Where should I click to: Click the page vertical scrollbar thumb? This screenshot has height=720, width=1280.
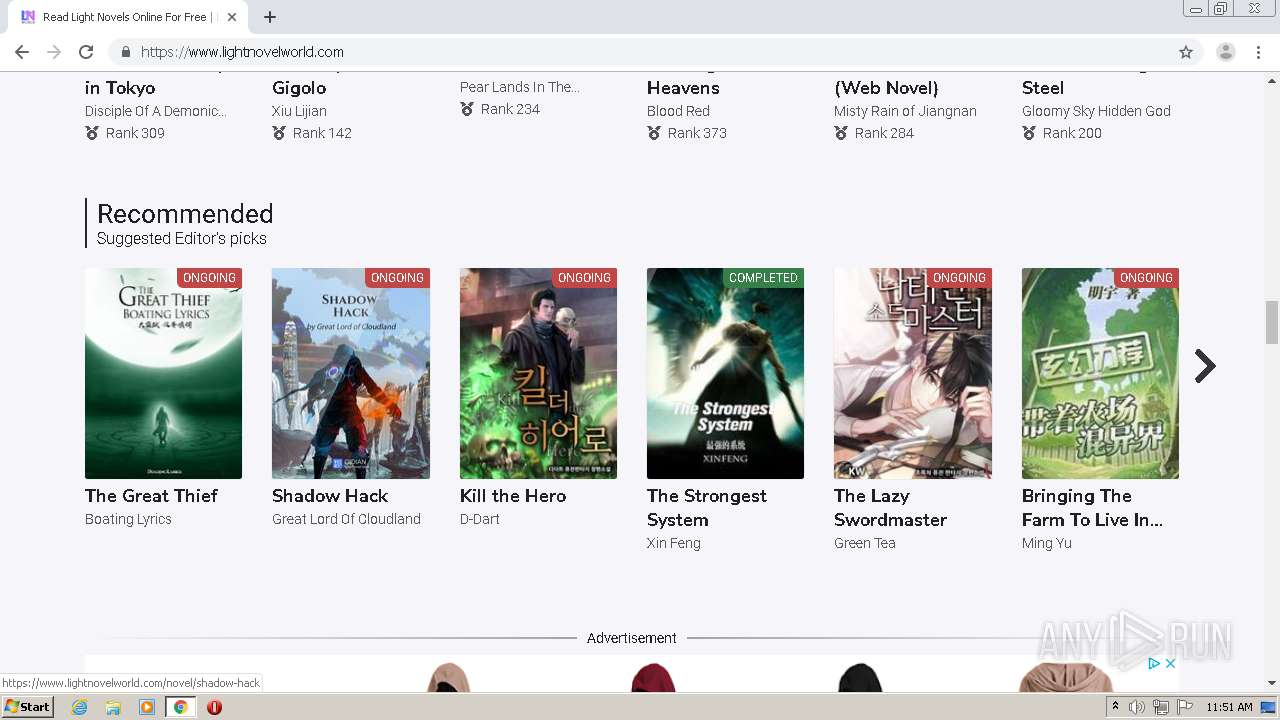(1272, 321)
